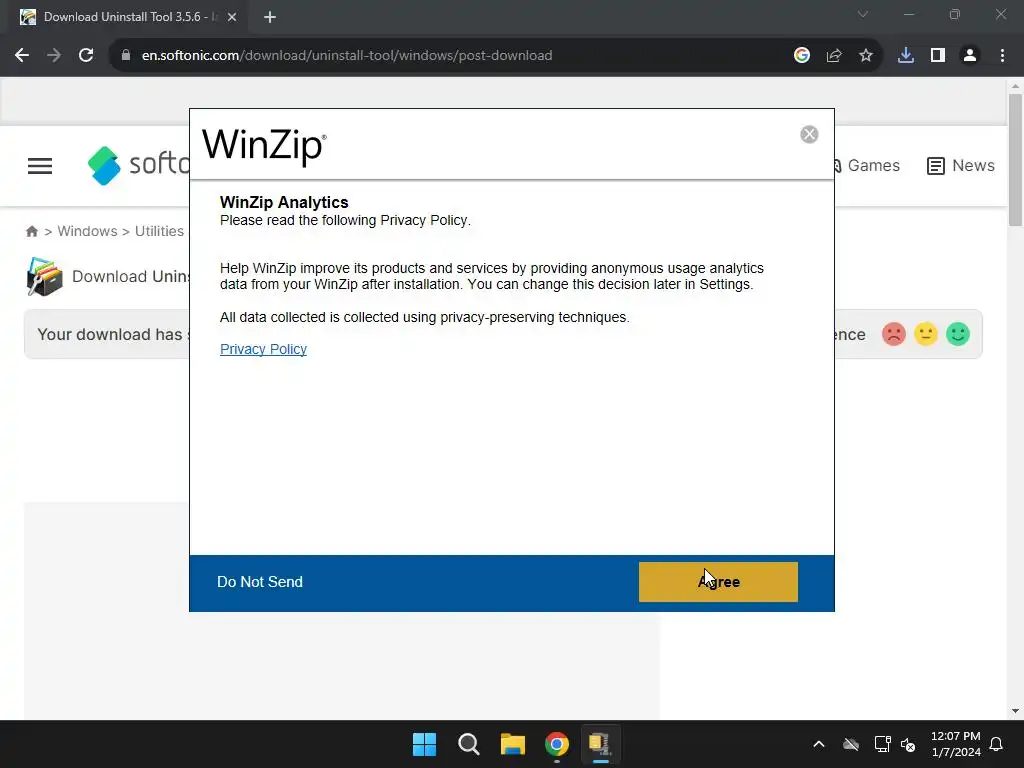Image resolution: width=1024 pixels, height=768 pixels.
Task: Open the clock showing 12:07 PM
Action: 956,744
